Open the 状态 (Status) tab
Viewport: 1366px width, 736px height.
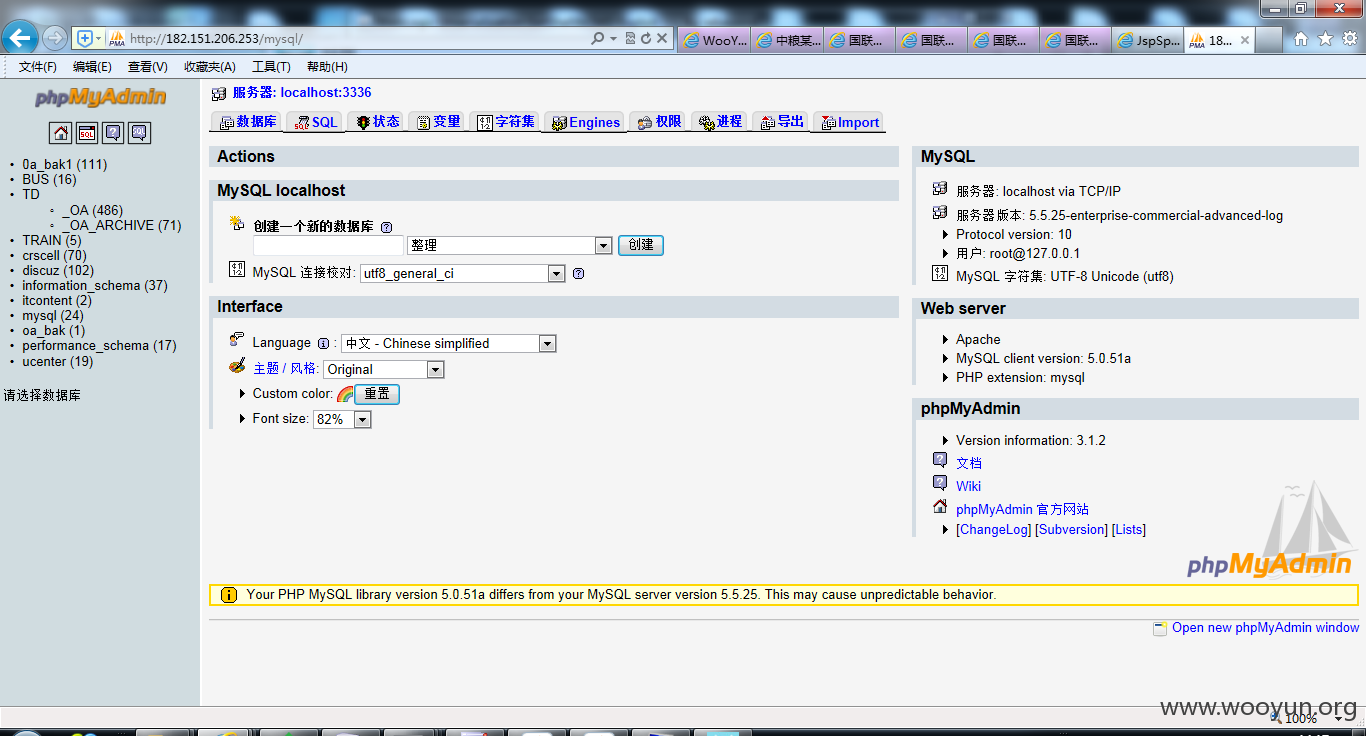(x=378, y=122)
